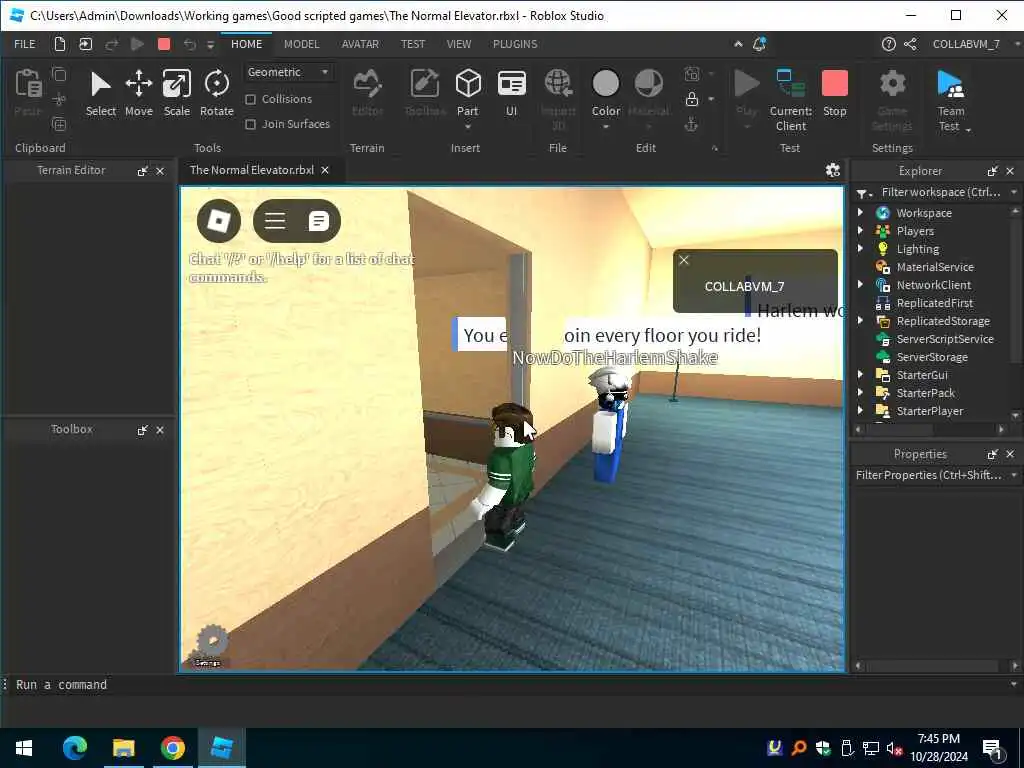
Task: Click the lock tool icon in Edit group
Action: point(692,99)
